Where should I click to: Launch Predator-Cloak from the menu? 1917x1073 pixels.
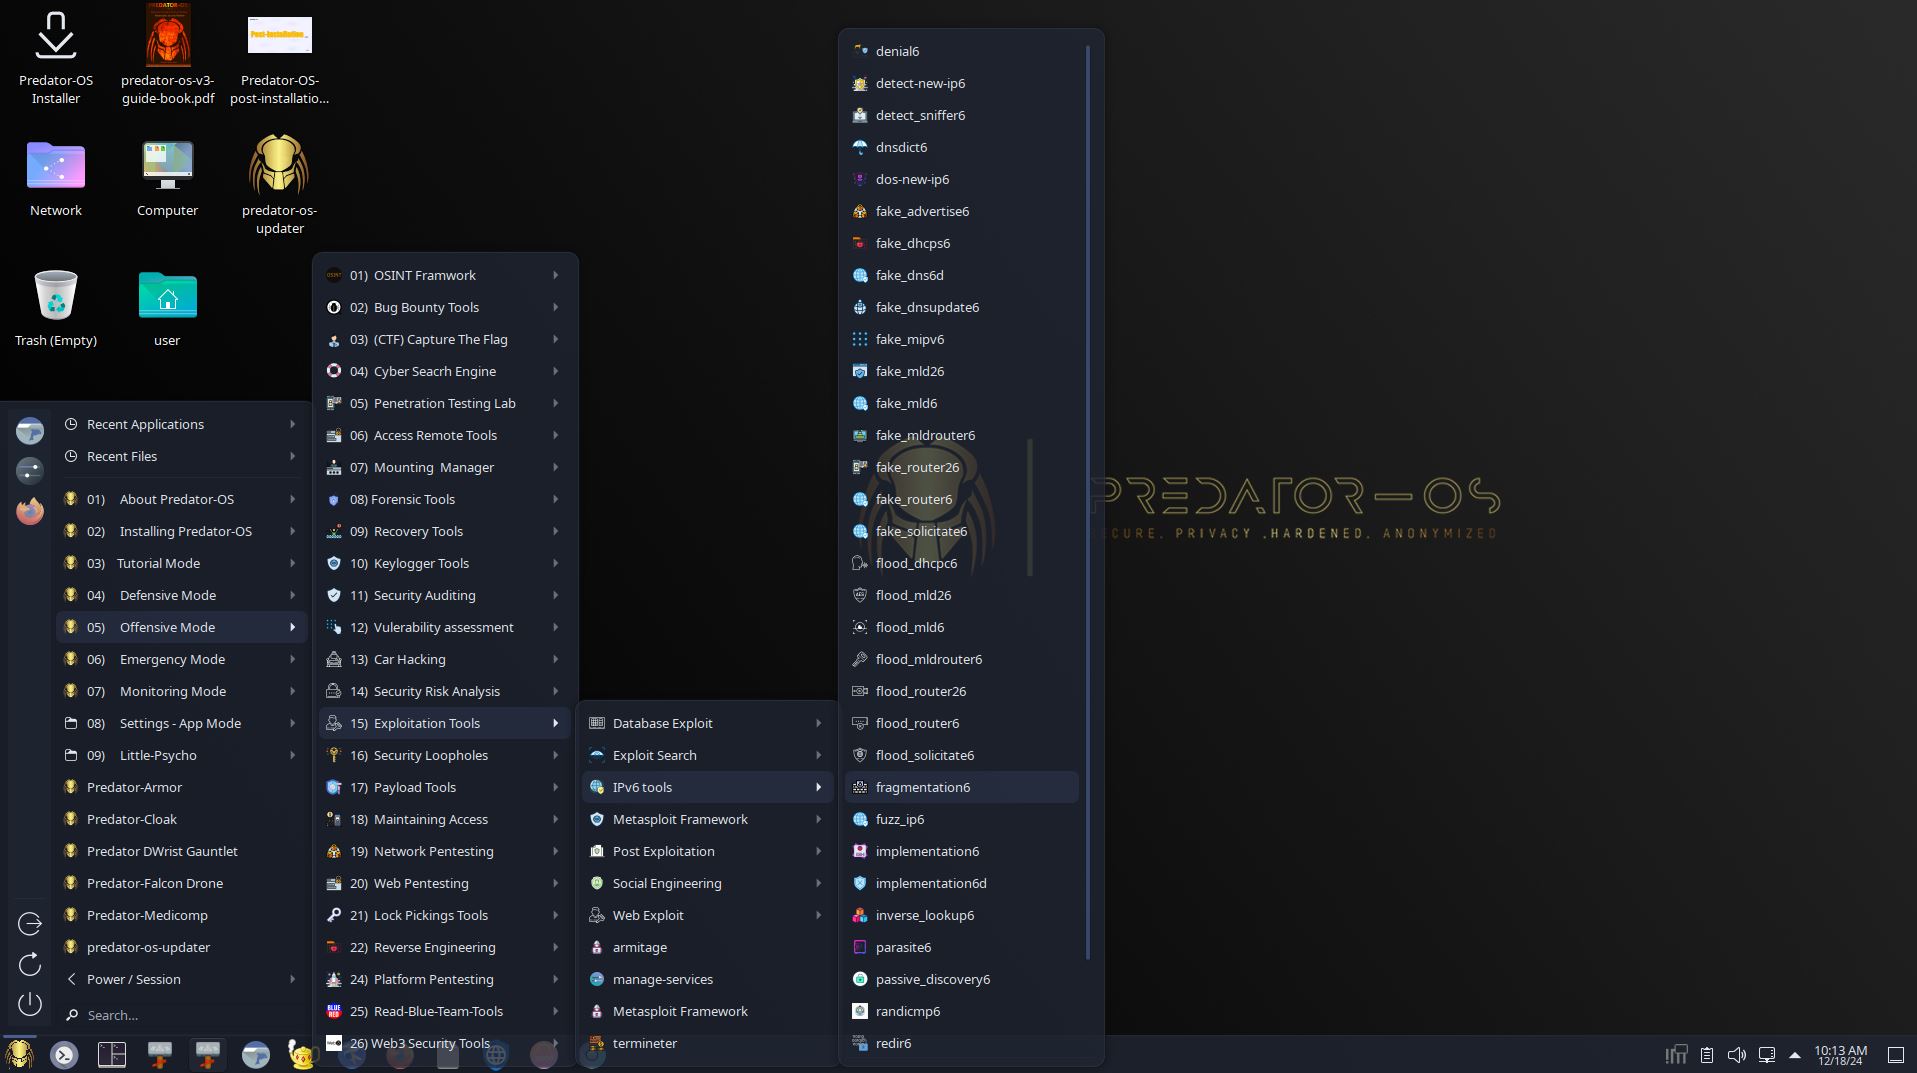(x=180, y=819)
